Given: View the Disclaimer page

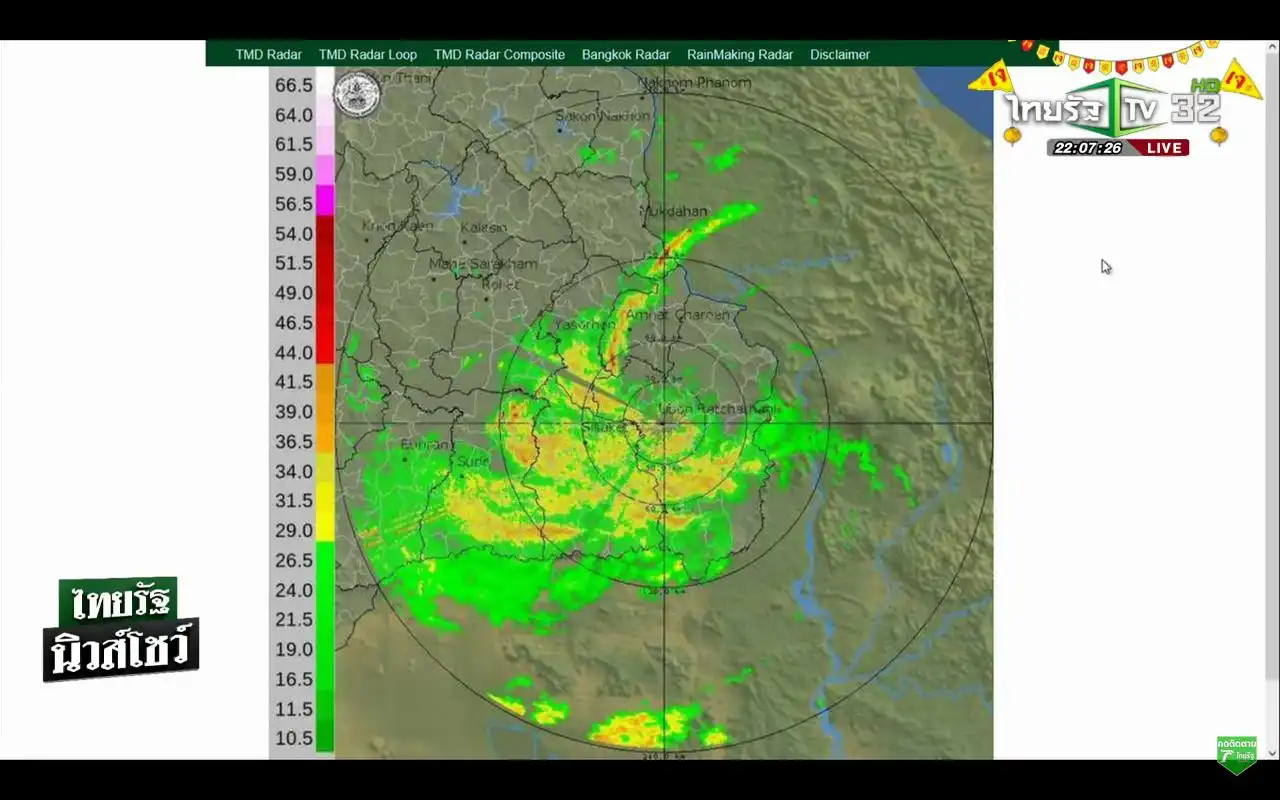Looking at the screenshot, I should [840, 55].
